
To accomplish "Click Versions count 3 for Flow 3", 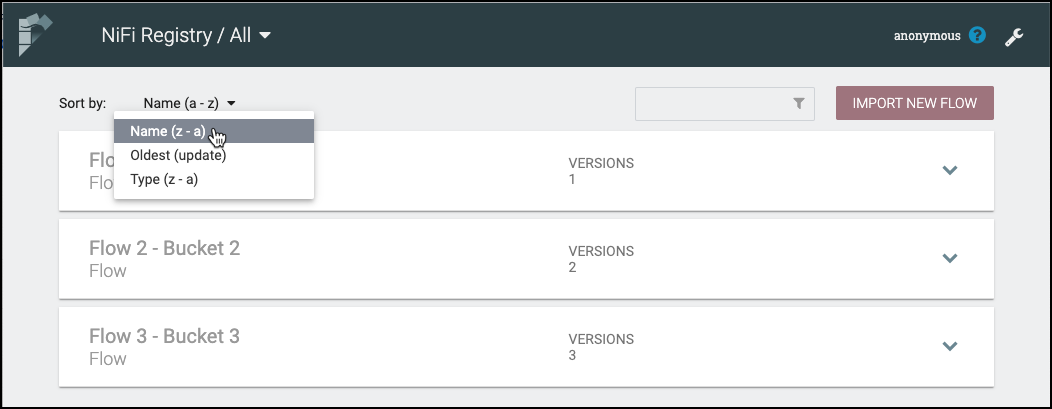I will tap(573, 356).
